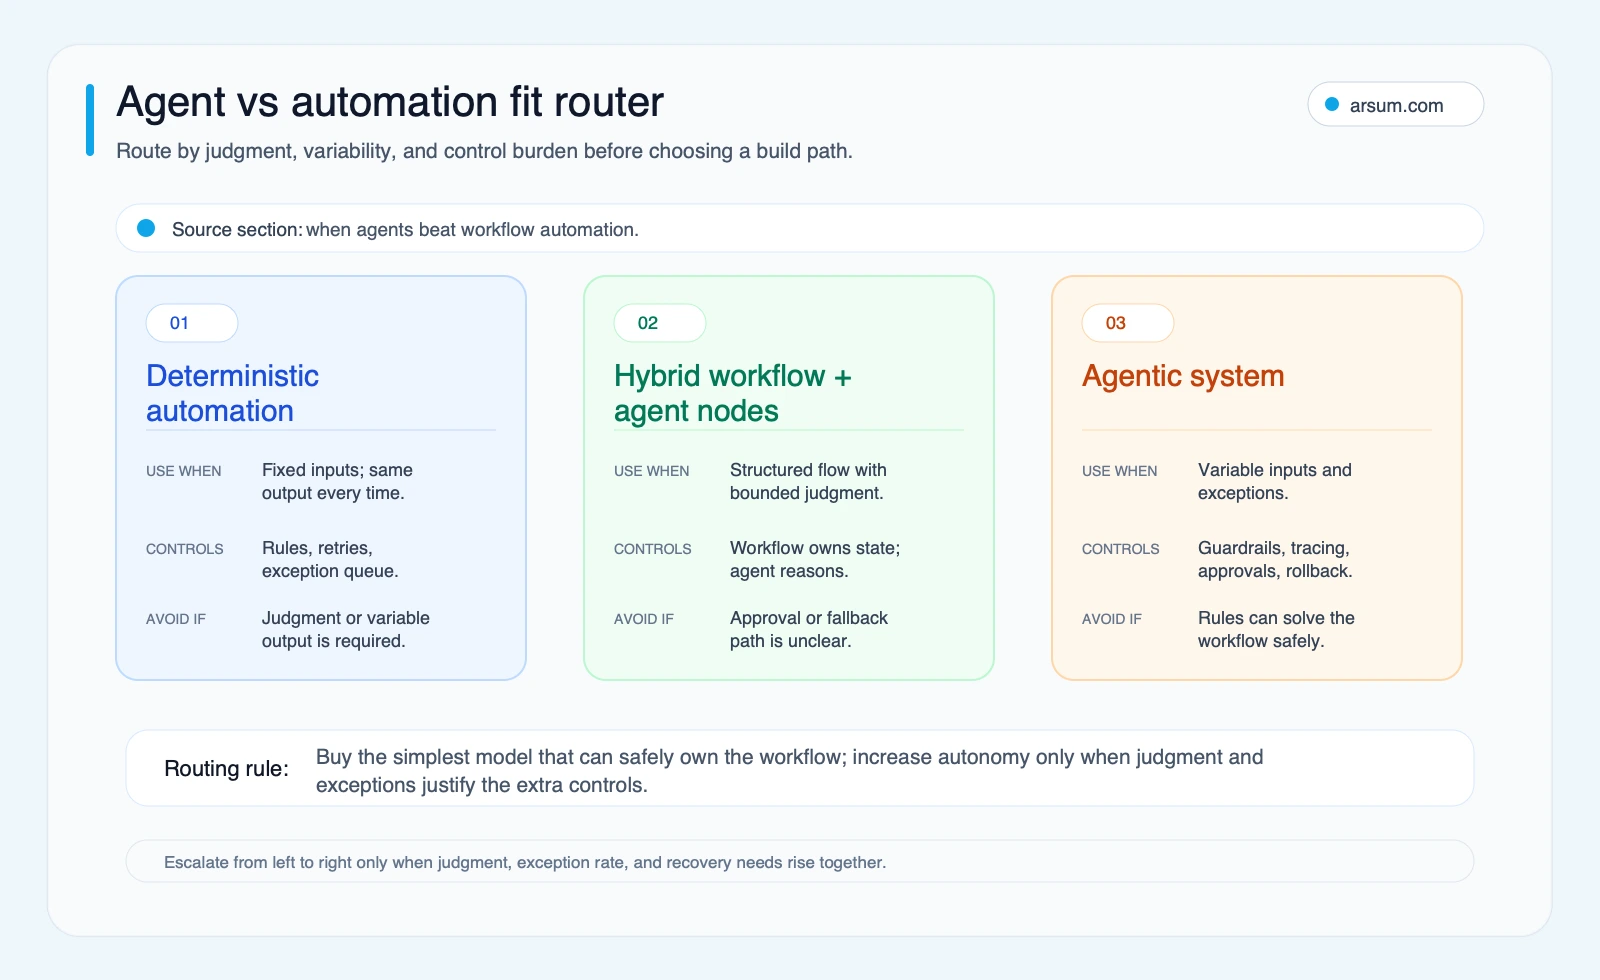The height and width of the screenshot is (980, 1600).
Task: Click CONTROLS label in Deterministic card
Action: 185,549
